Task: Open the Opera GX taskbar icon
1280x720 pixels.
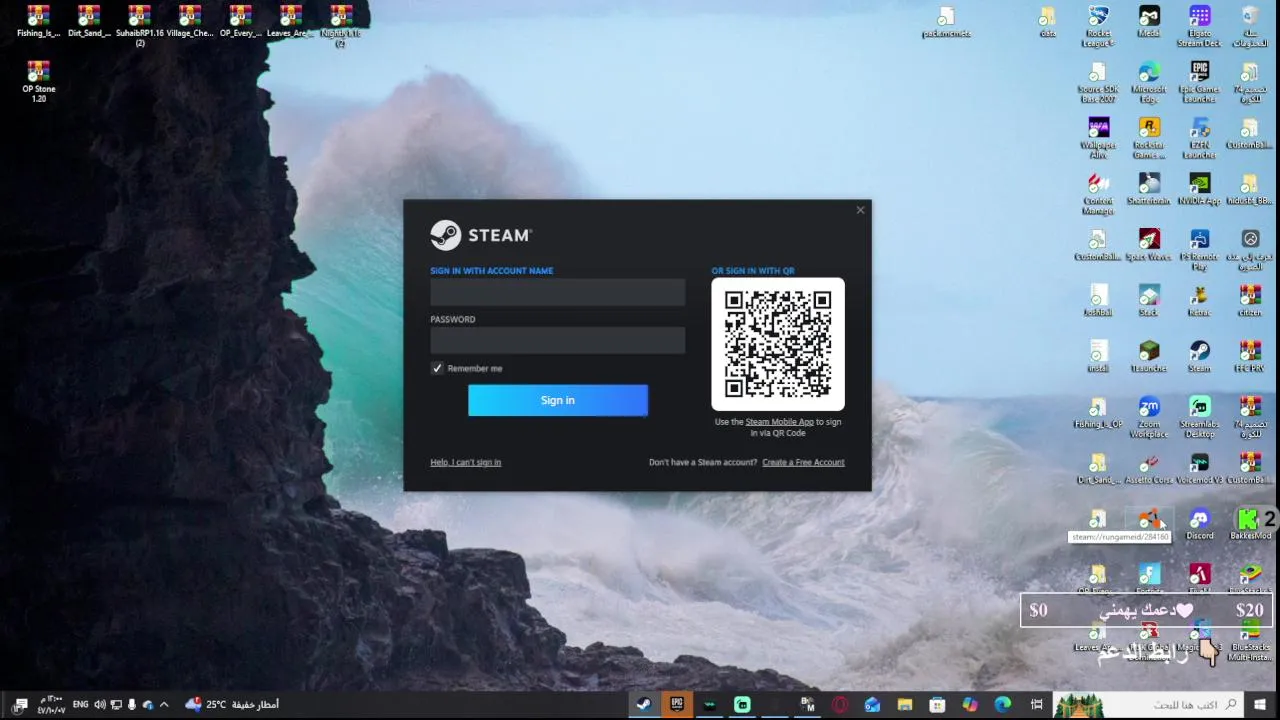Action: (x=840, y=705)
